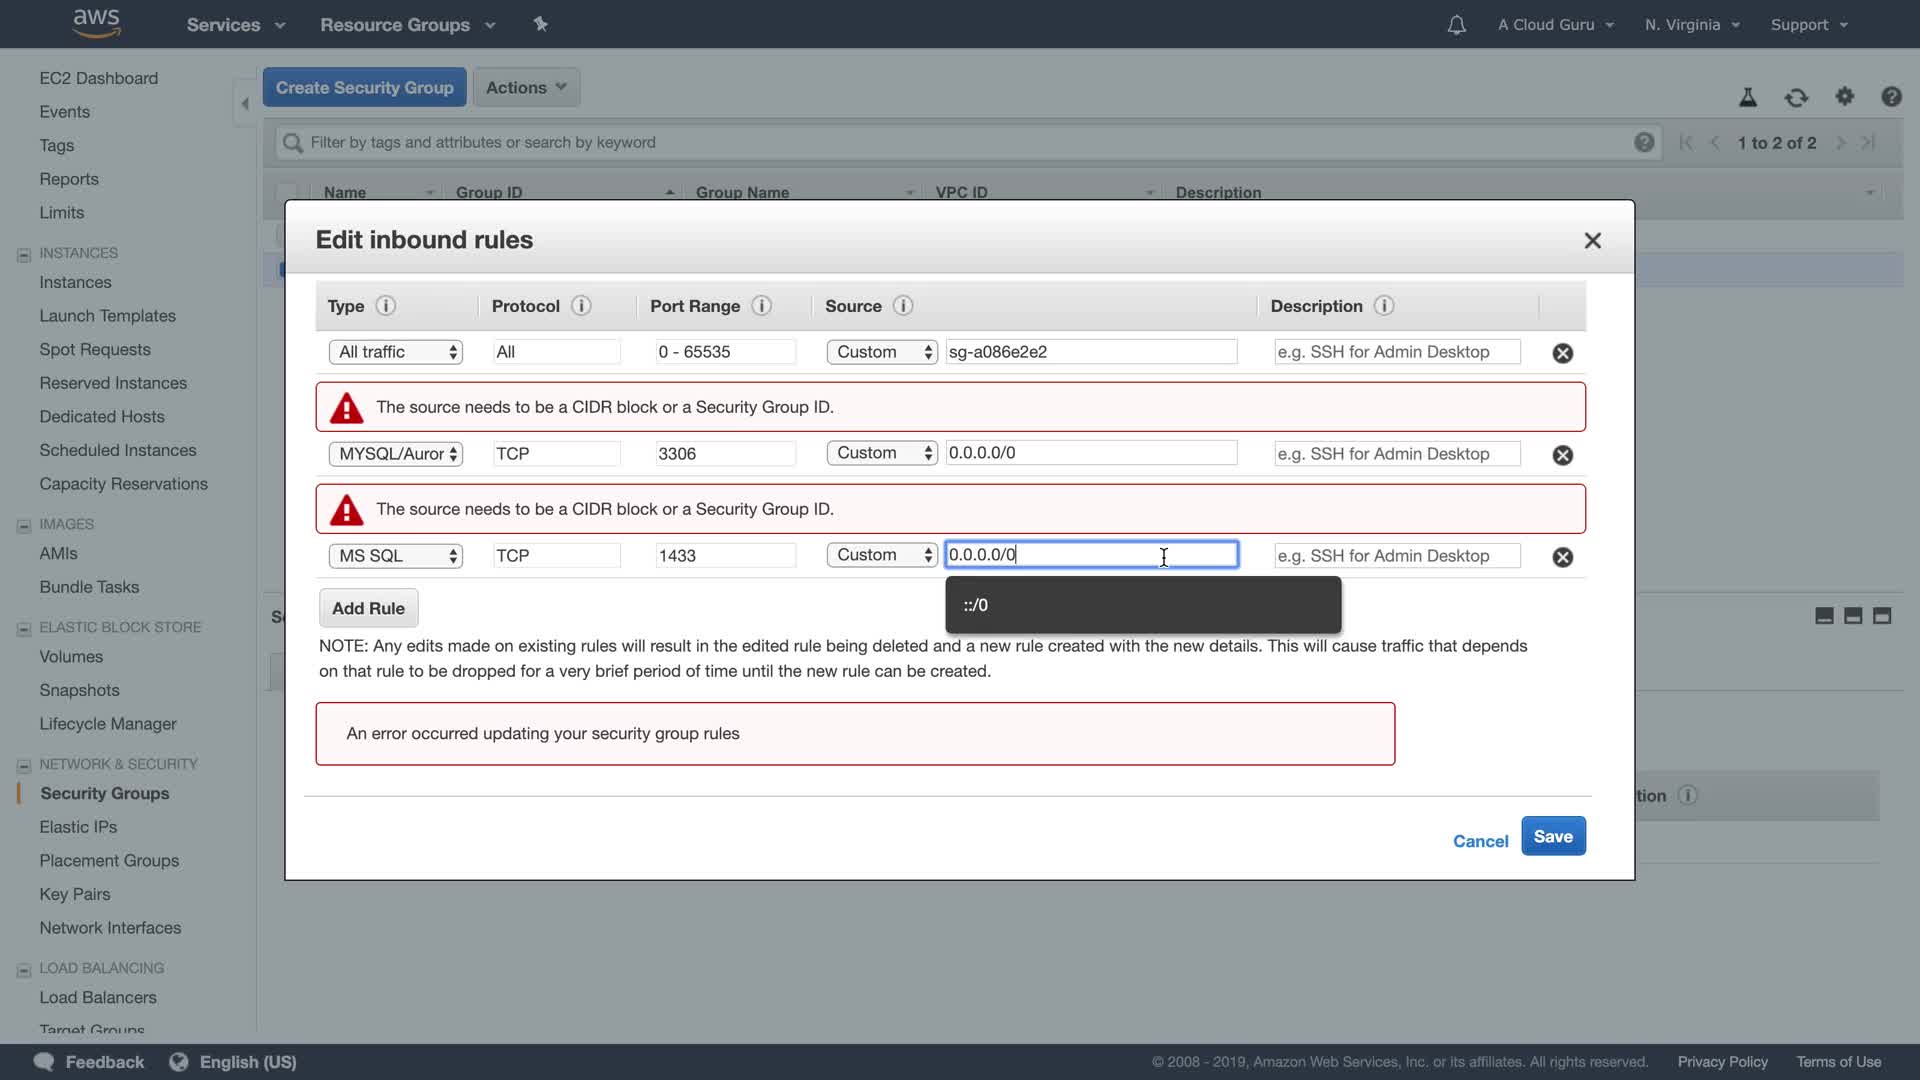Open the MS SQL type dropdown

[x=395, y=556]
